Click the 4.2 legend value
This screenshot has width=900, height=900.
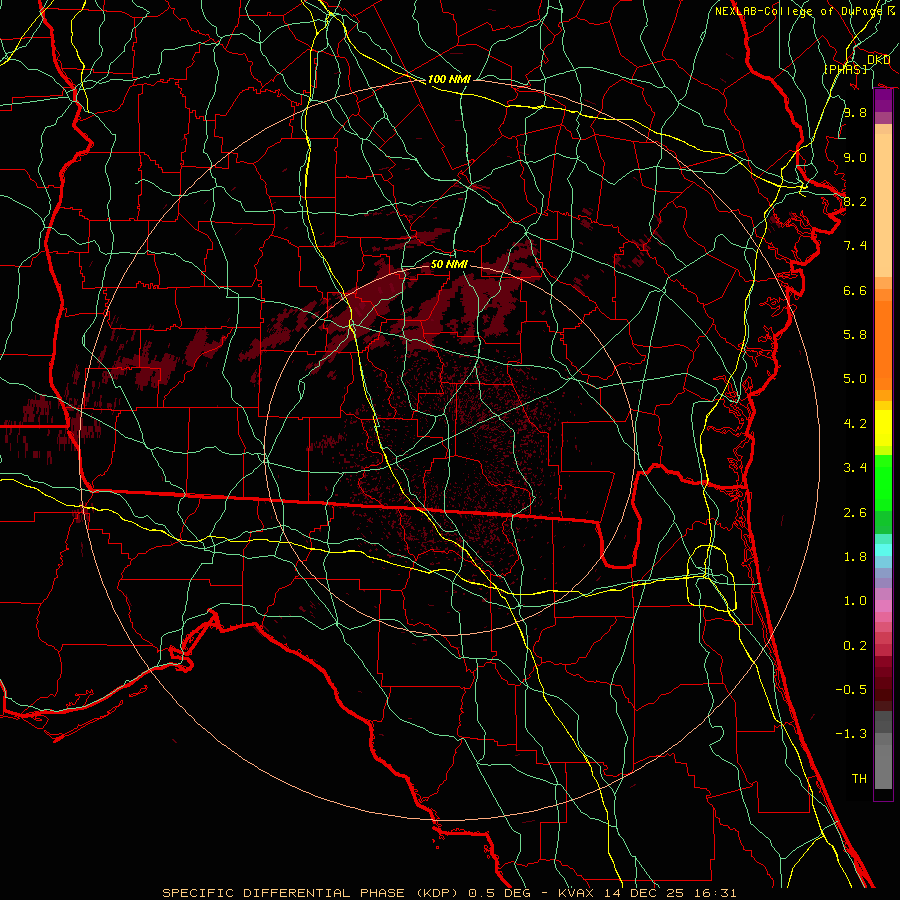coord(855,424)
